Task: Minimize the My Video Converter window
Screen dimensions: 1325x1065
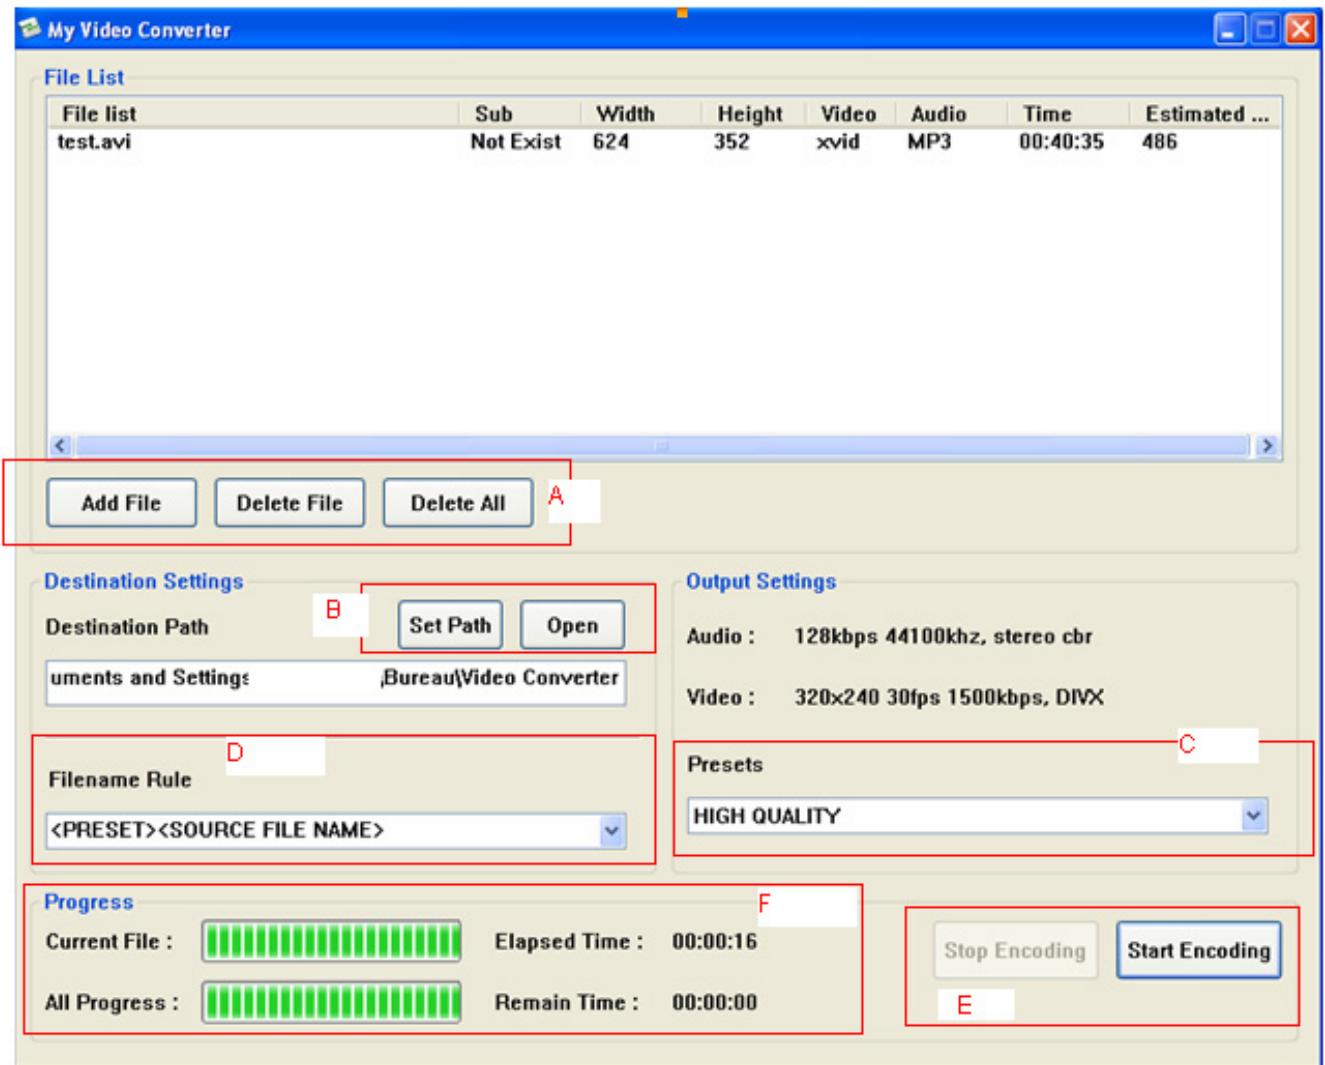Action: click(x=1230, y=29)
